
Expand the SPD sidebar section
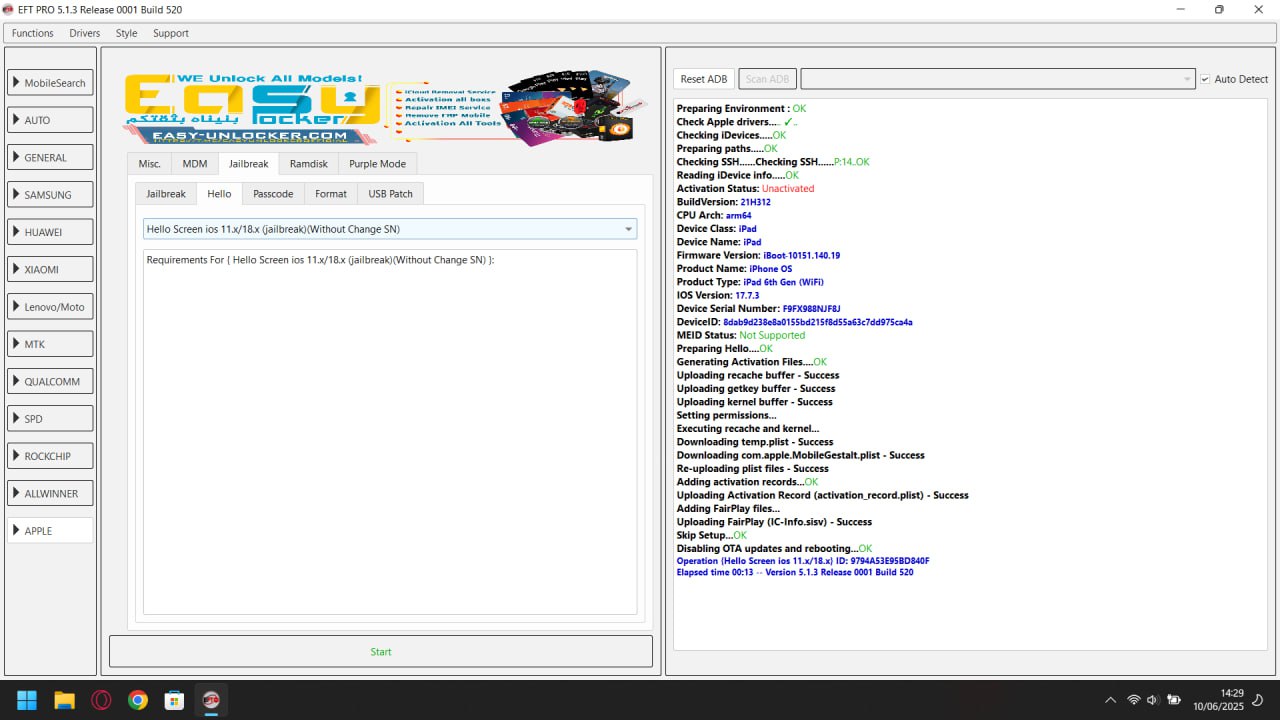click(50, 419)
